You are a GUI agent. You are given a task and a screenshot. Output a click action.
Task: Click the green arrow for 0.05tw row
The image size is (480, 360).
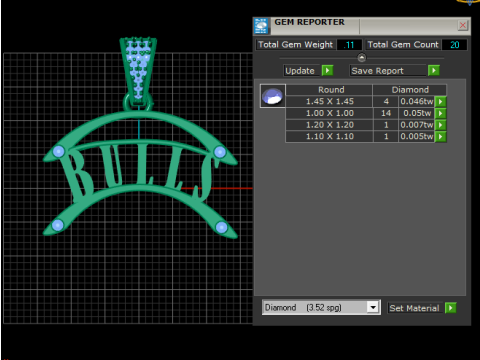441,113
